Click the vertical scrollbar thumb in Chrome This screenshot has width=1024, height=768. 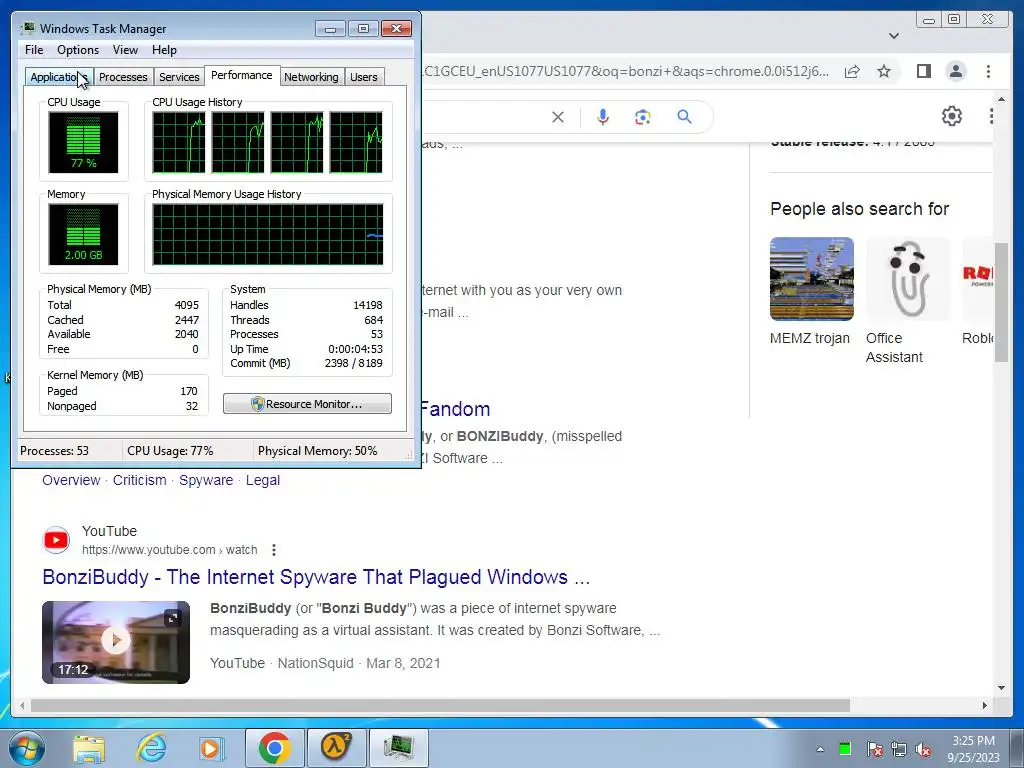coord(1002,302)
